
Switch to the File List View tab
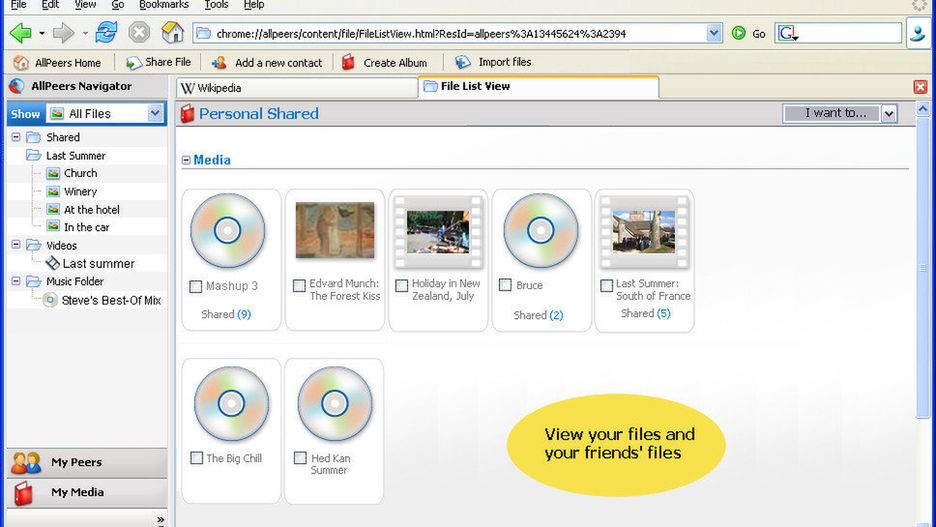(x=538, y=87)
